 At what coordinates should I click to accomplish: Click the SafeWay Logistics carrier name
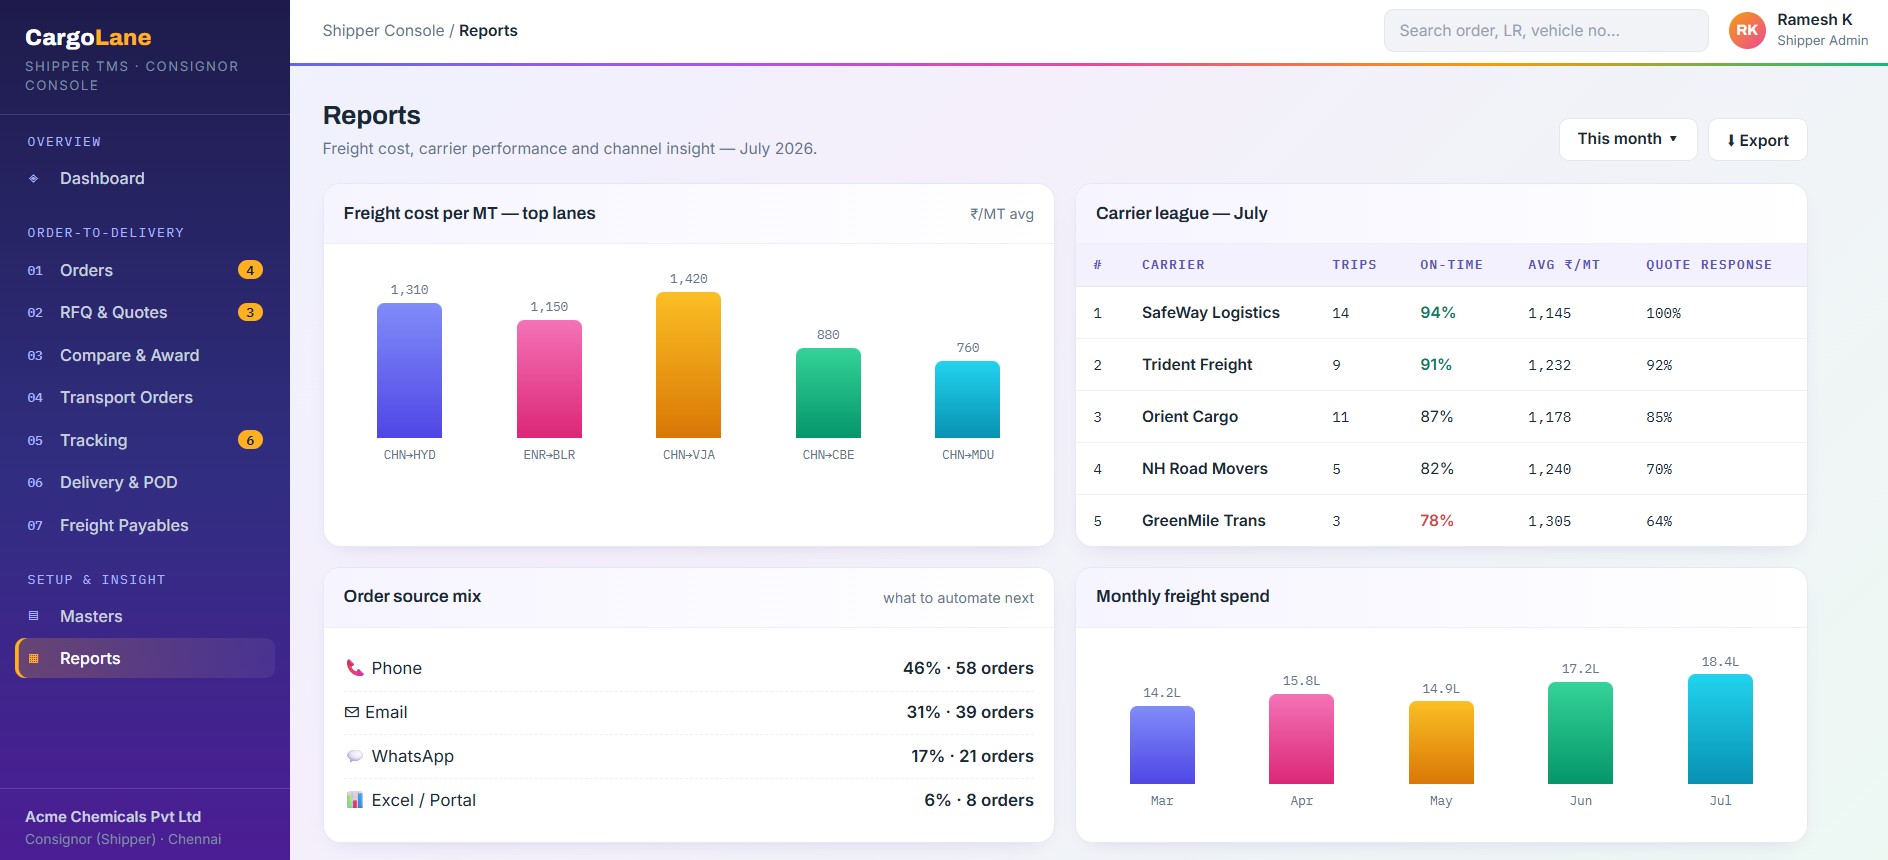(x=1211, y=313)
